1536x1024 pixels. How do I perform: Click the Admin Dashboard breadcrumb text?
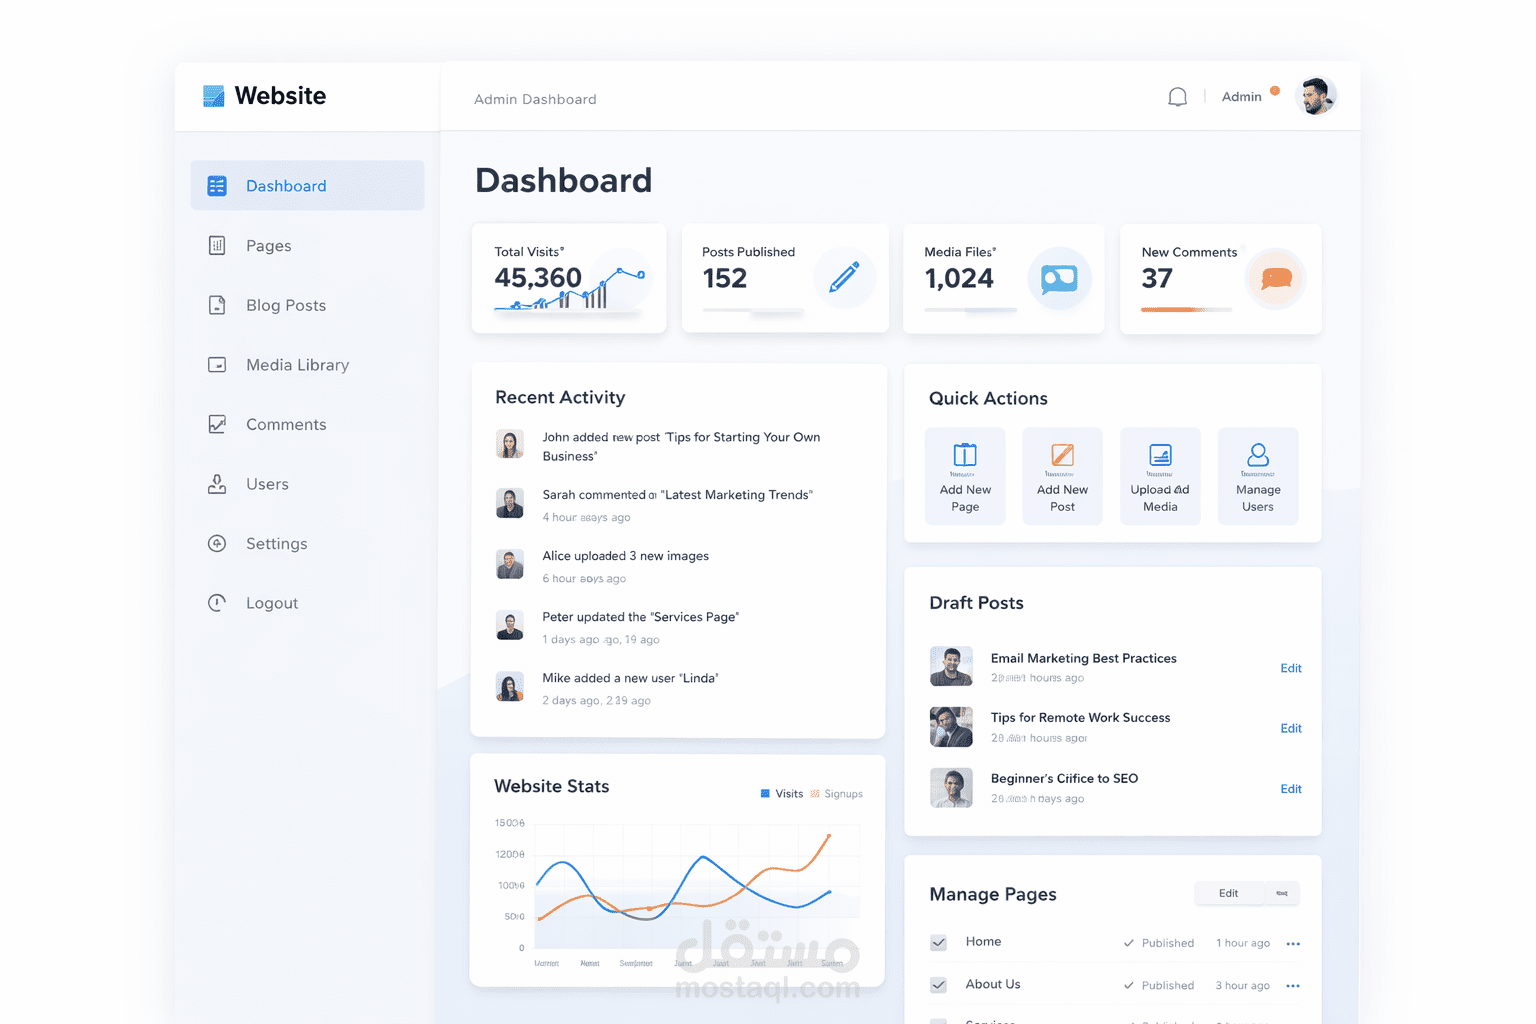535,99
